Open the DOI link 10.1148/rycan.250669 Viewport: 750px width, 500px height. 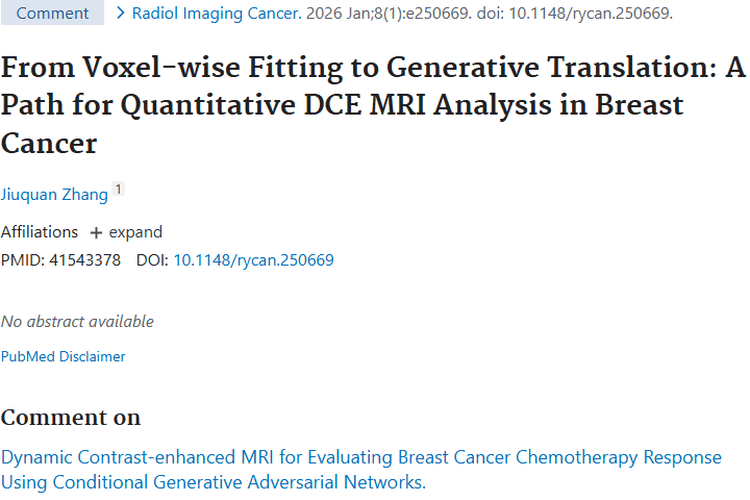(254, 260)
